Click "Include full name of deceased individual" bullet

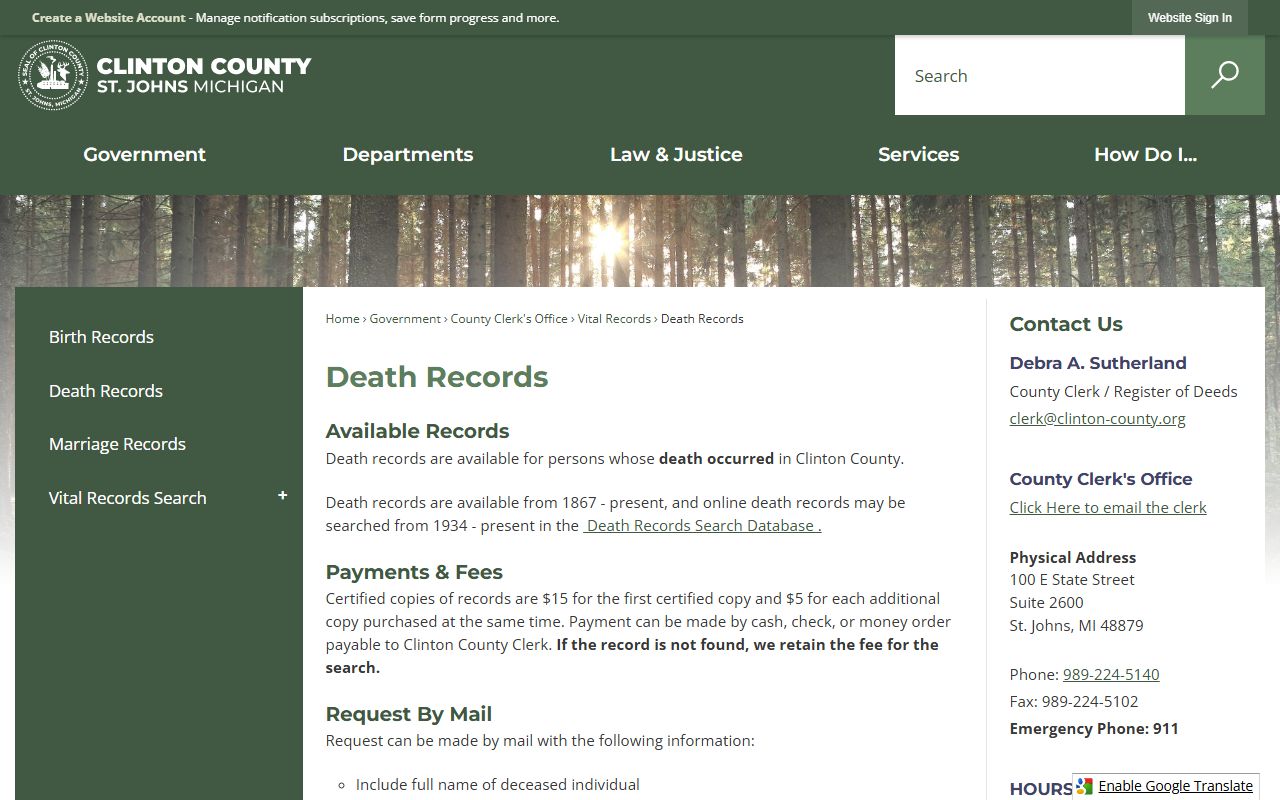(x=498, y=785)
